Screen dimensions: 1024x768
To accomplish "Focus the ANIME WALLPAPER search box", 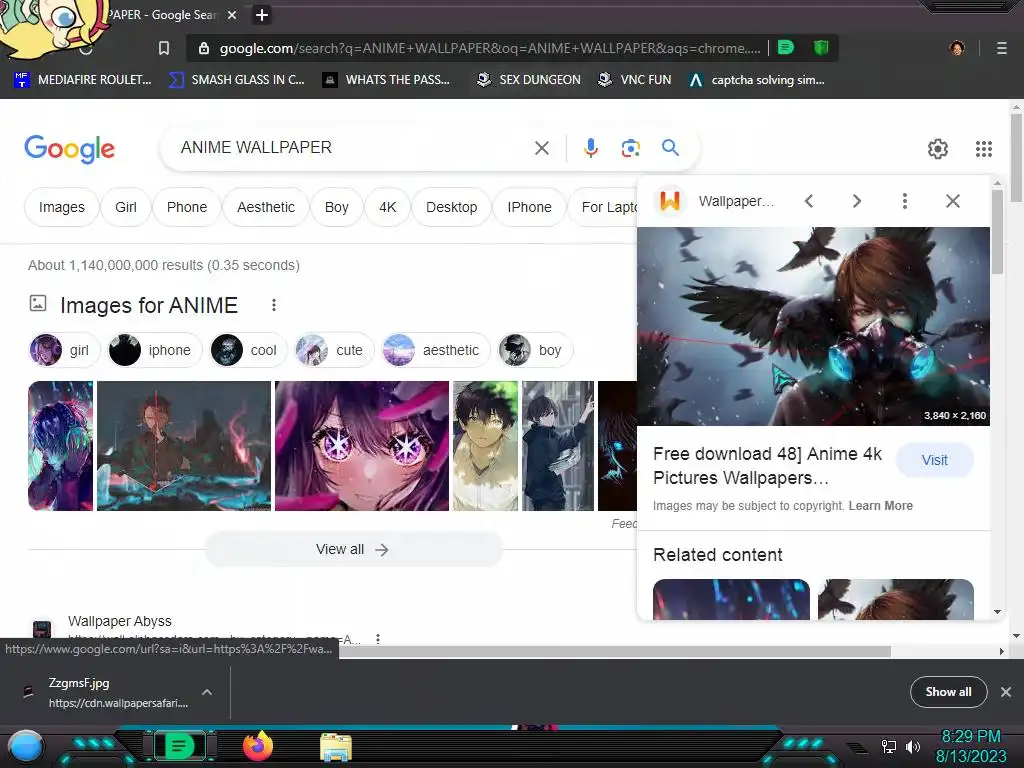I will (353, 148).
